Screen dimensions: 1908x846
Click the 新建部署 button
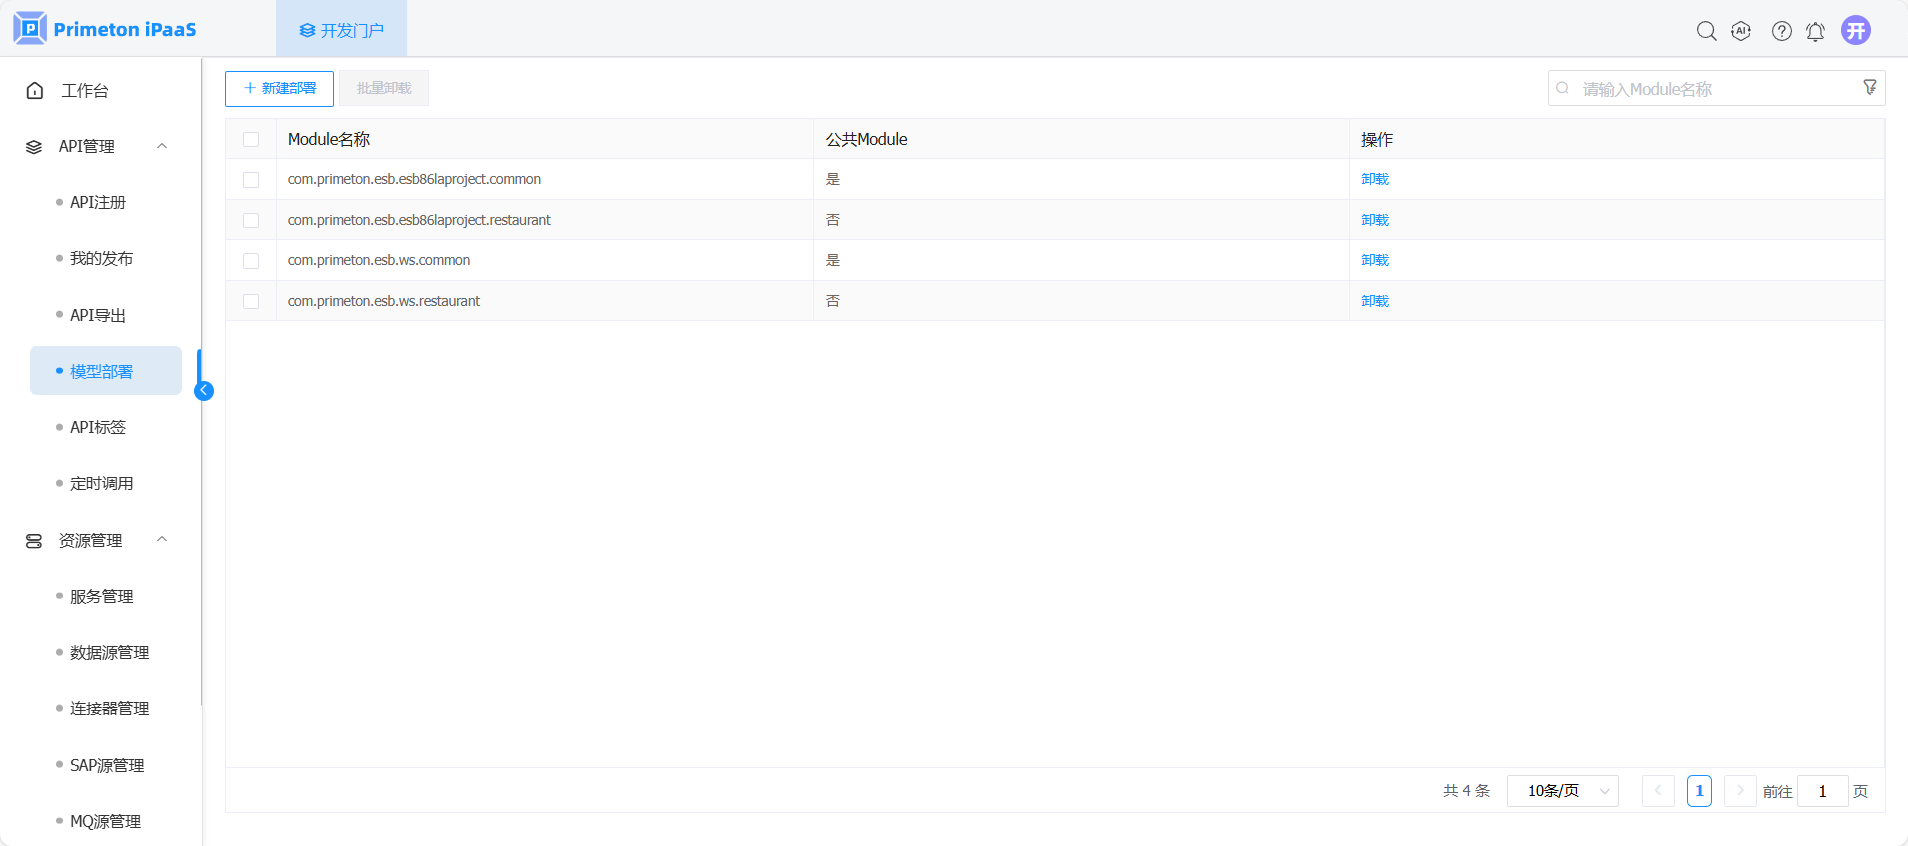[x=279, y=88]
